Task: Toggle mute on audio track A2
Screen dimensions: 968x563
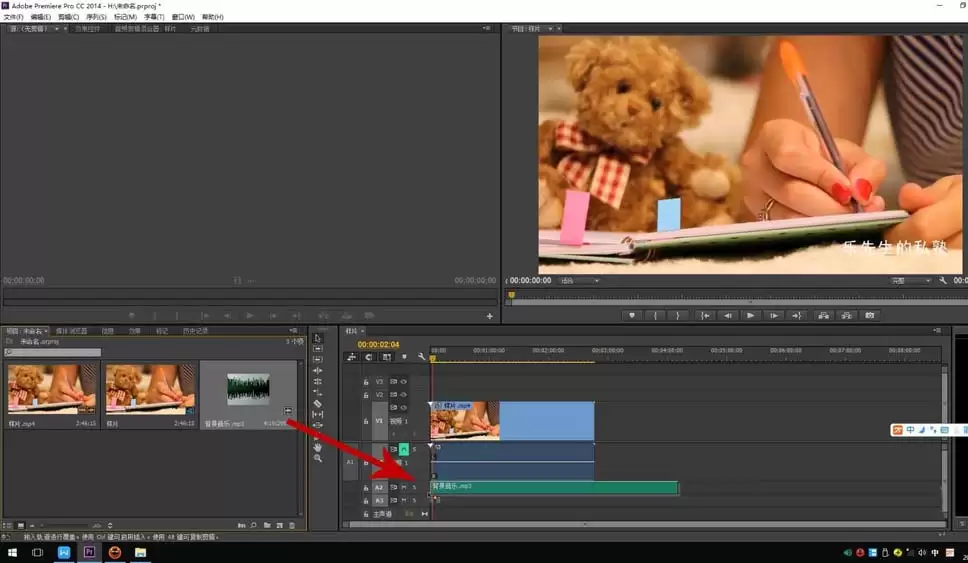Action: coord(403,487)
